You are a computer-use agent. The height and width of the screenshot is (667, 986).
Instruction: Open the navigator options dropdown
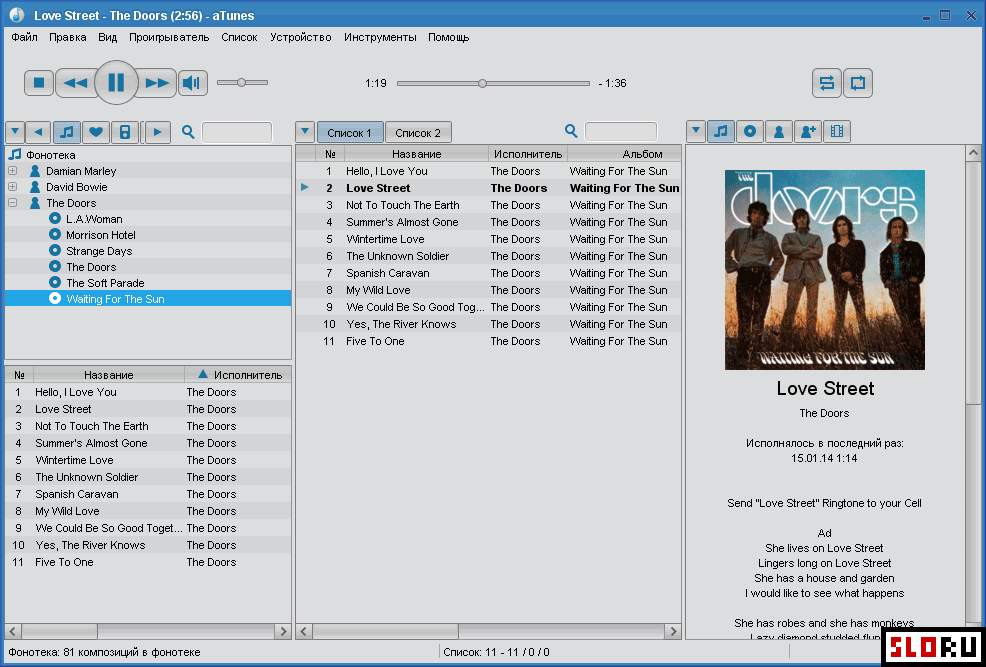click(x=15, y=132)
